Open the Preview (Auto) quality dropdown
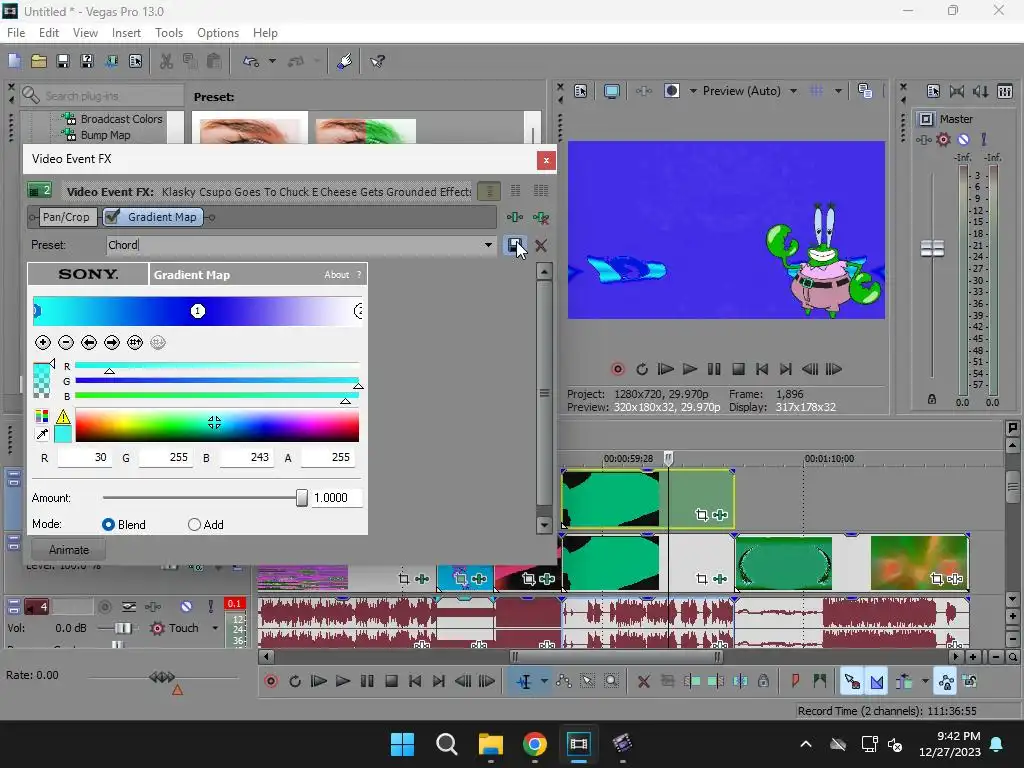The image size is (1024, 768). point(793,91)
